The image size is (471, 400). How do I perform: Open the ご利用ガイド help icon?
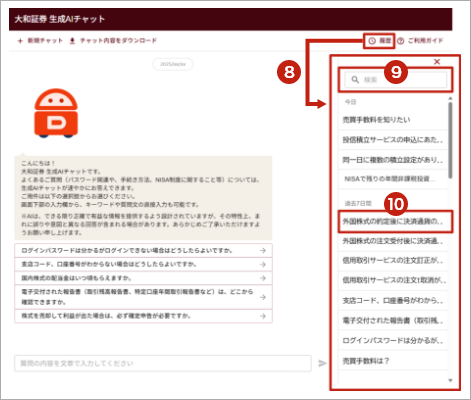coord(401,41)
